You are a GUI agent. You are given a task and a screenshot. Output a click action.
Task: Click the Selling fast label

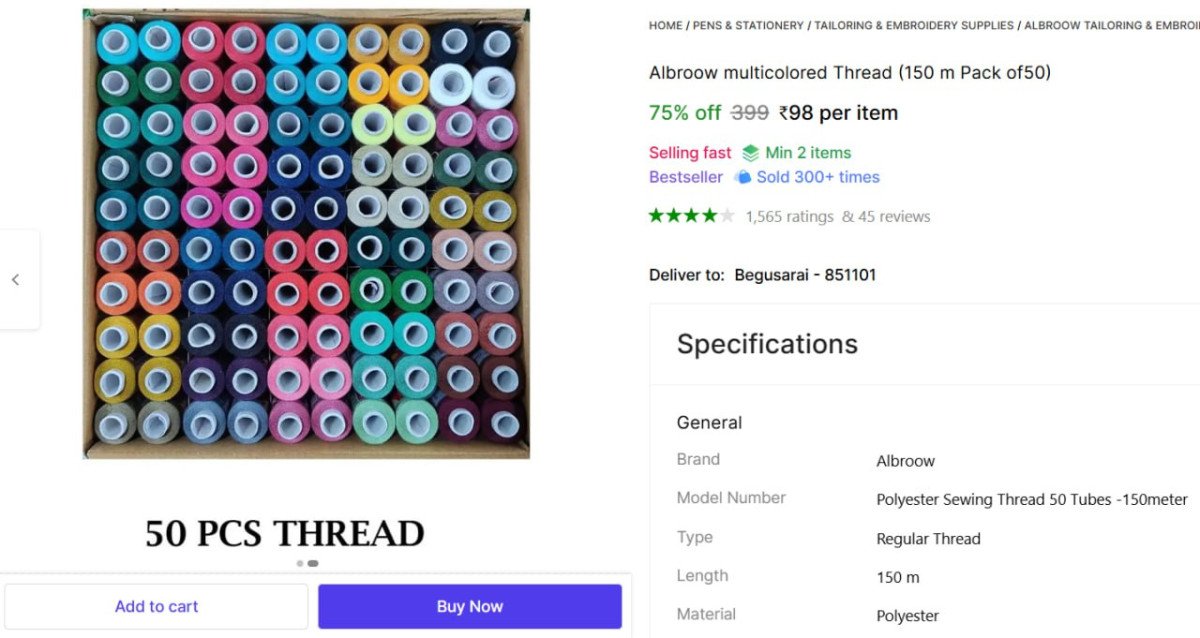(x=690, y=153)
